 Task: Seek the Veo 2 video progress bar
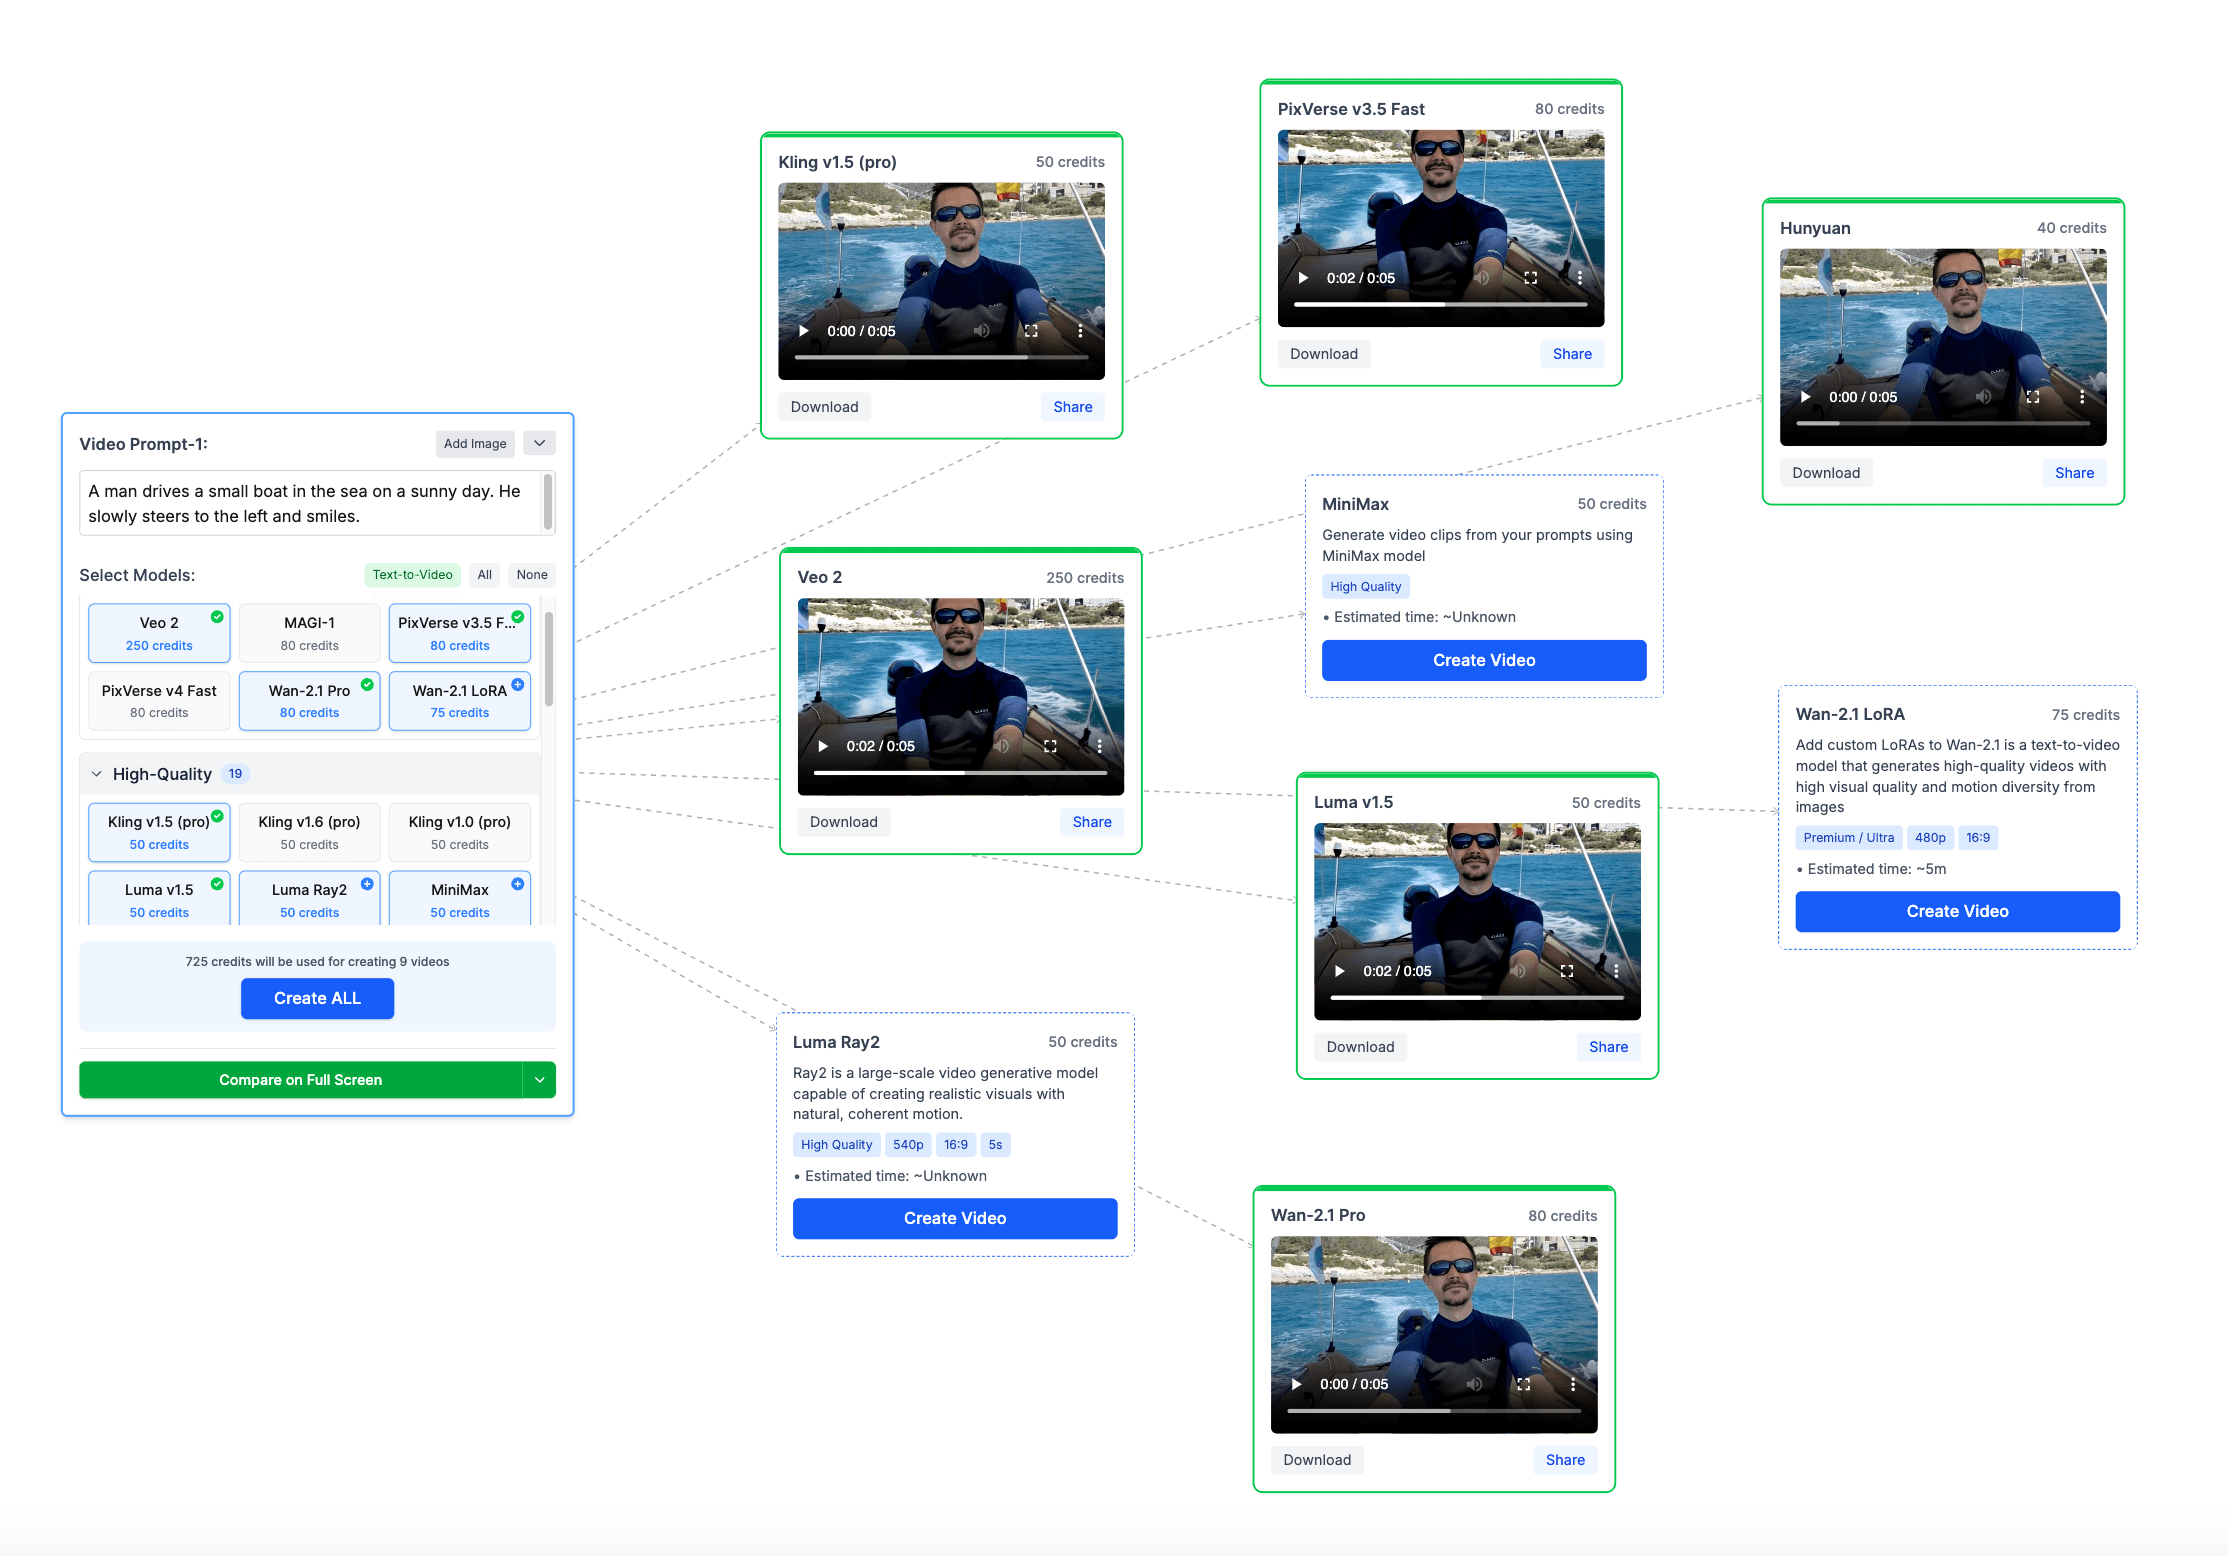pyautogui.click(x=960, y=773)
